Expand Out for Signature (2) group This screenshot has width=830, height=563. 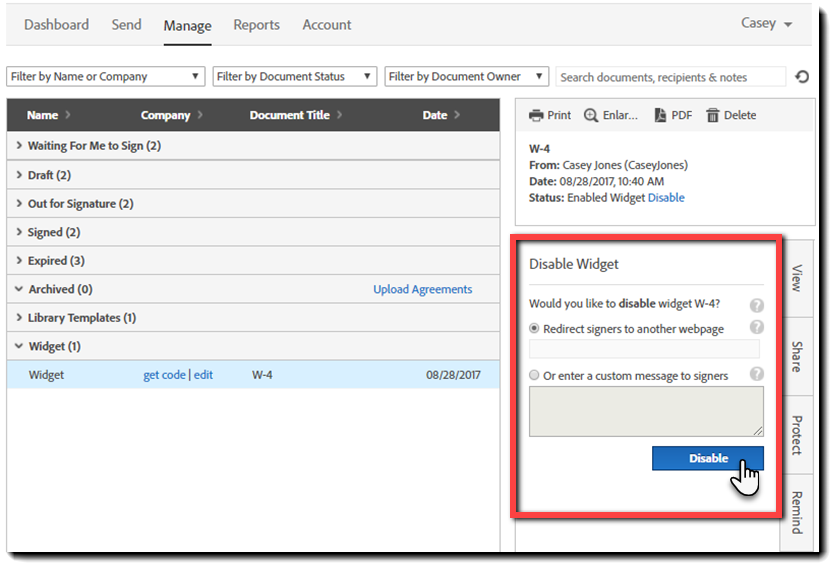point(19,203)
